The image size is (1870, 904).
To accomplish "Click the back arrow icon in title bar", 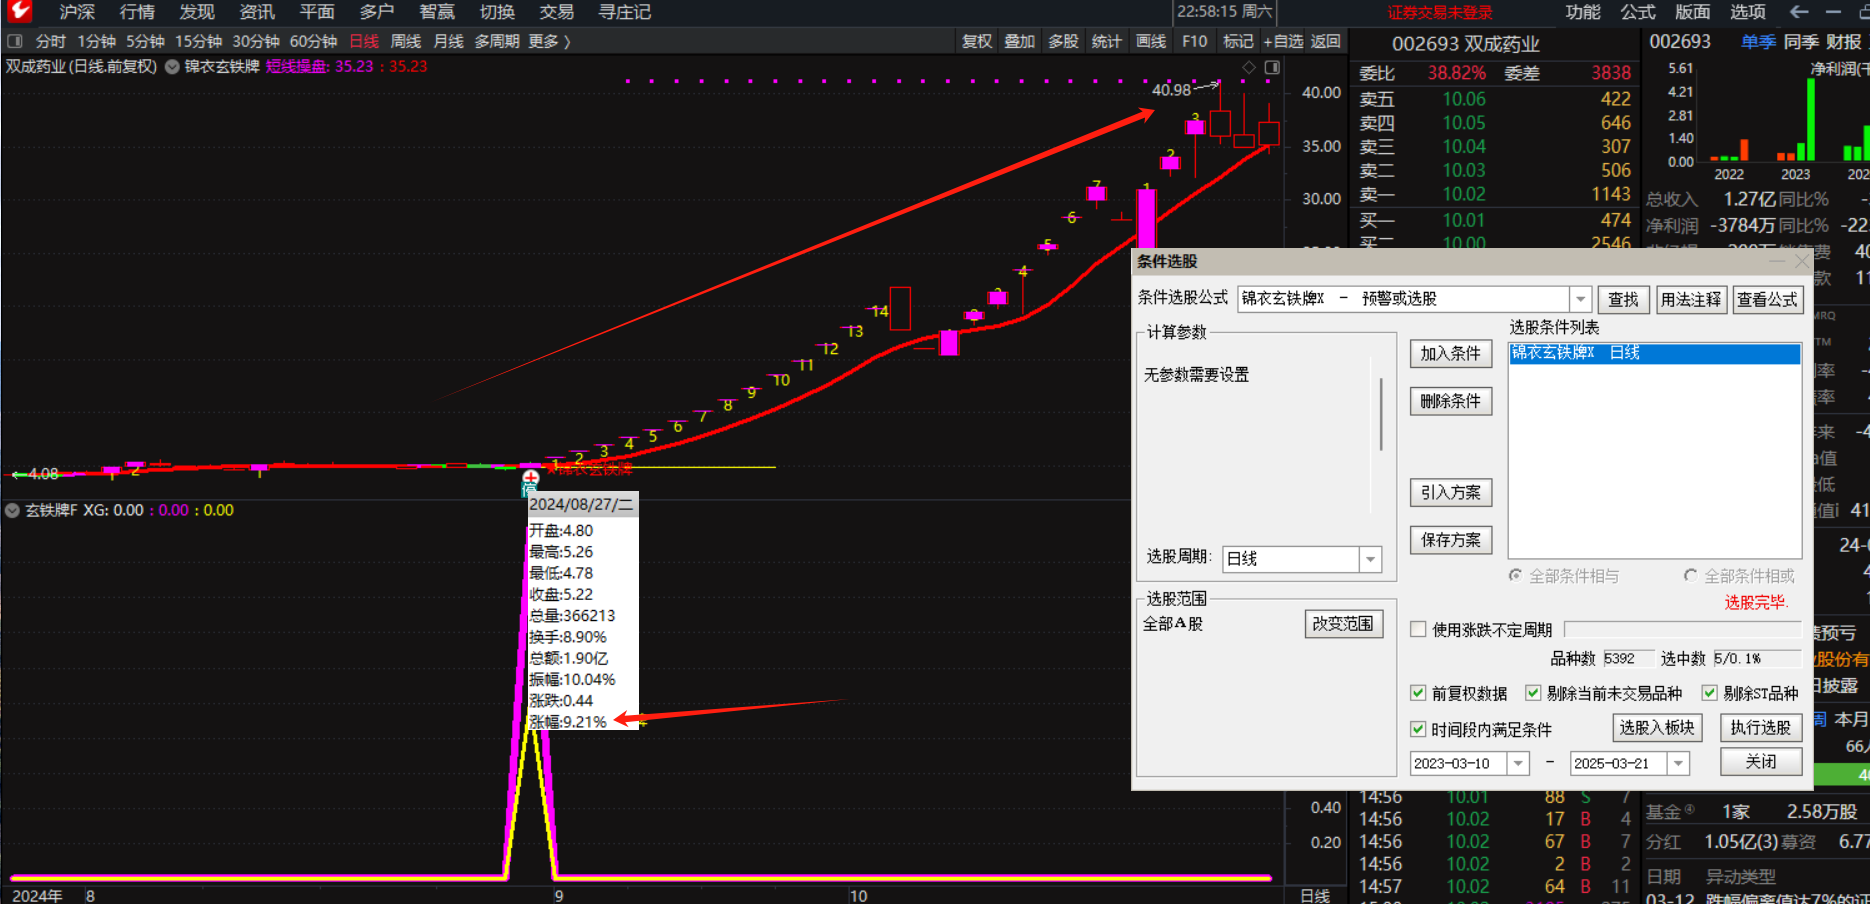I will (1799, 12).
